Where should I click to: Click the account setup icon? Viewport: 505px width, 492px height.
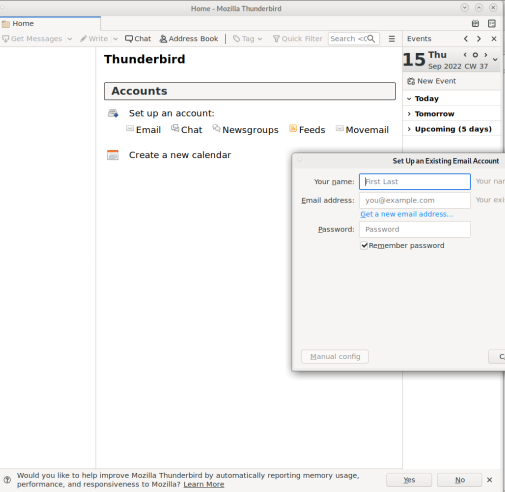[113, 113]
